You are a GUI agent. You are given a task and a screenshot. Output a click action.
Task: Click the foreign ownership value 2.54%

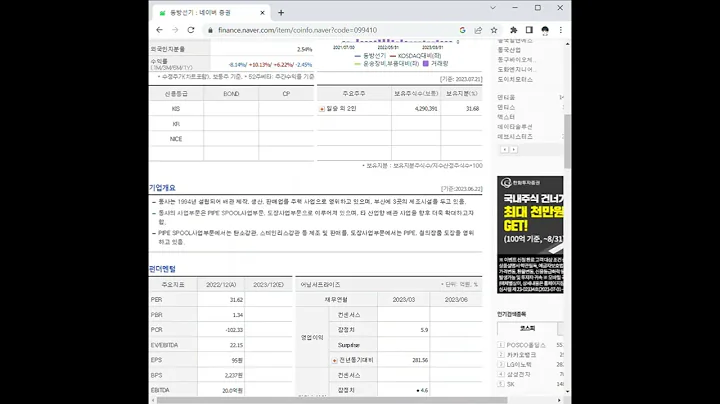[304, 49]
